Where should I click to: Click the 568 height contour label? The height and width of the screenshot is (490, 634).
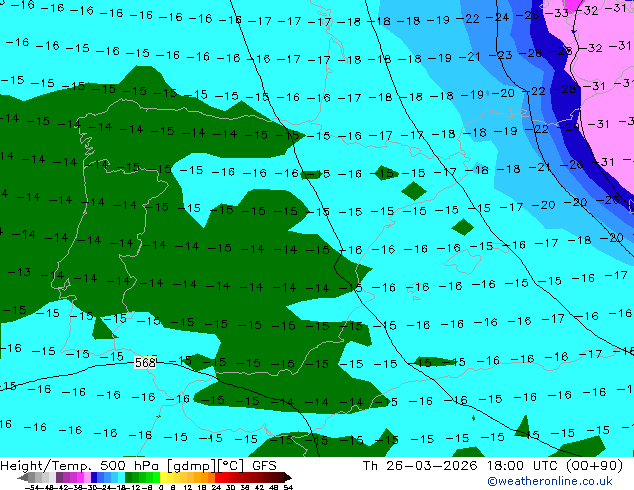145,363
